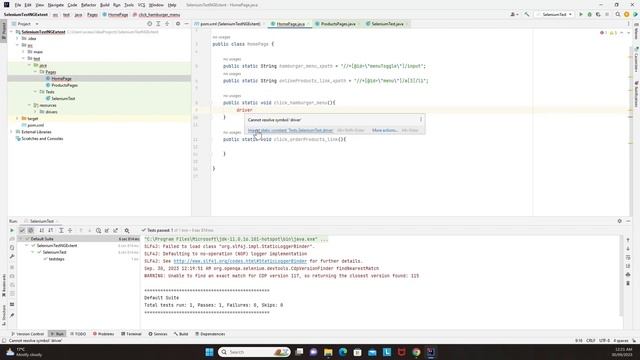Image resolution: width=640 pixels, height=360 pixels.
Task: Open the Terminal tool window tab
Action: click(x=131, y=334)
